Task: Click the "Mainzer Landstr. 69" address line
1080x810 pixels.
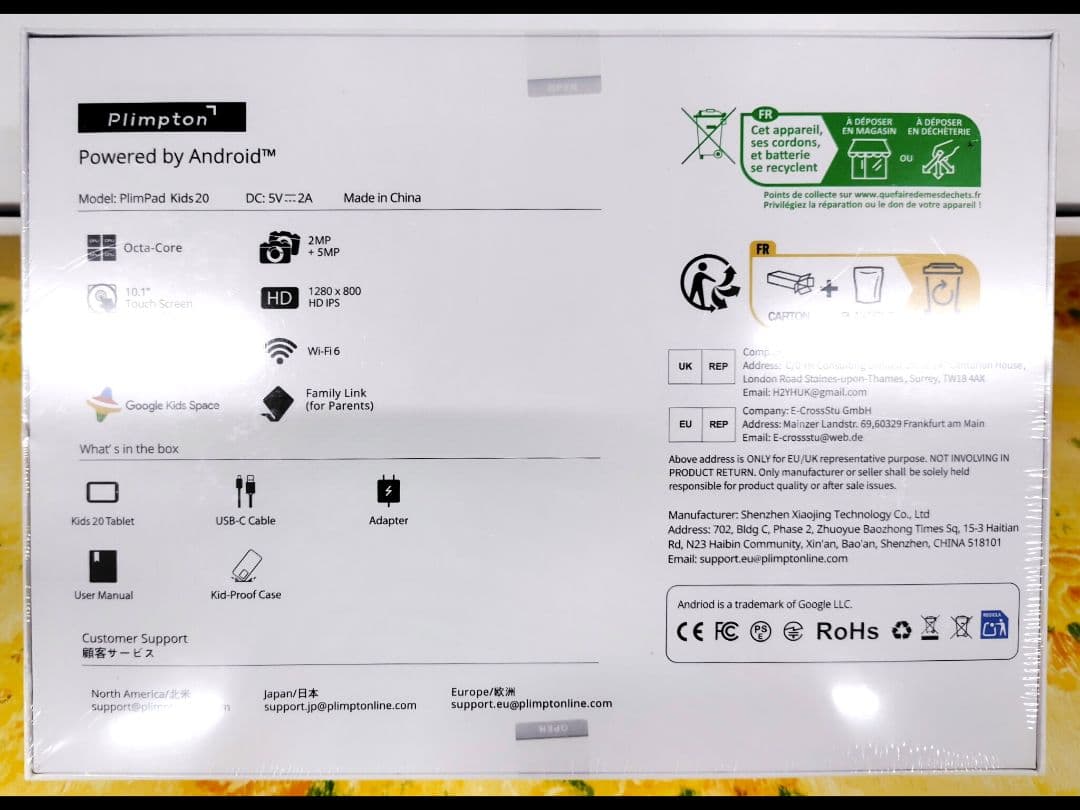Action: [x=863, y=424]
